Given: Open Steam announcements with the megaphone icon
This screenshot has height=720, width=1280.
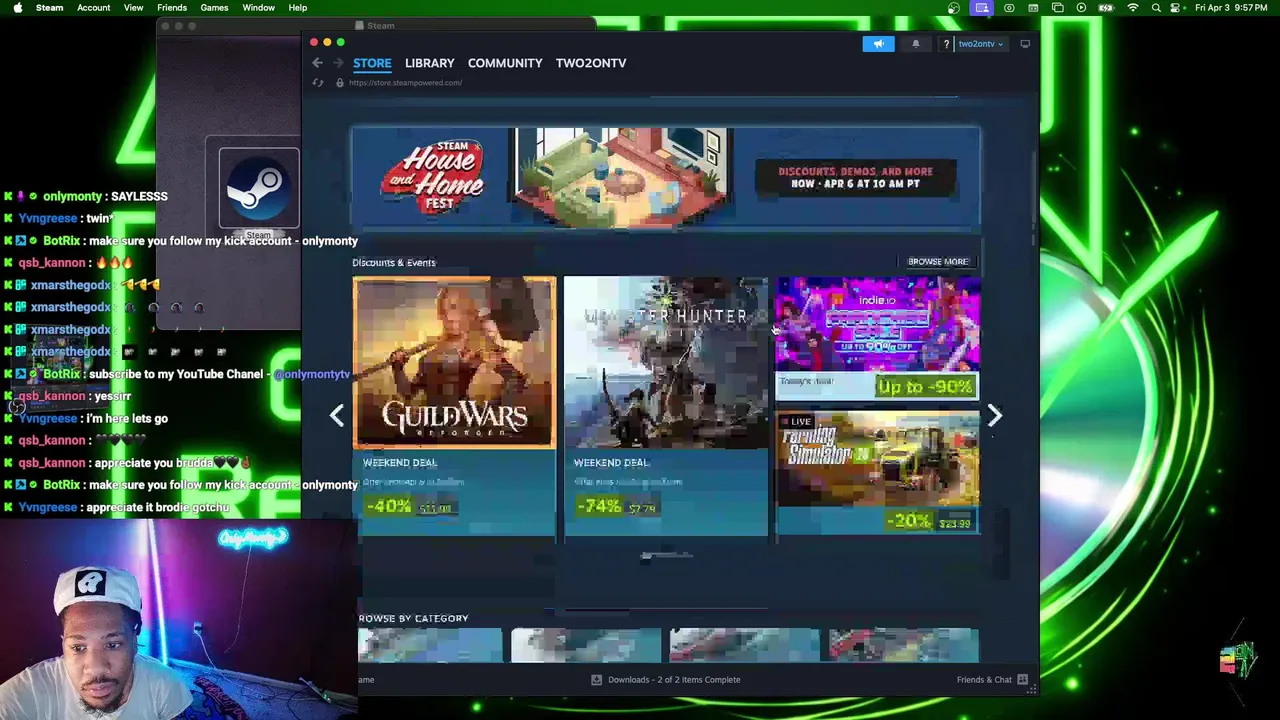Looking at the screenshot, I should coord(879,44).
